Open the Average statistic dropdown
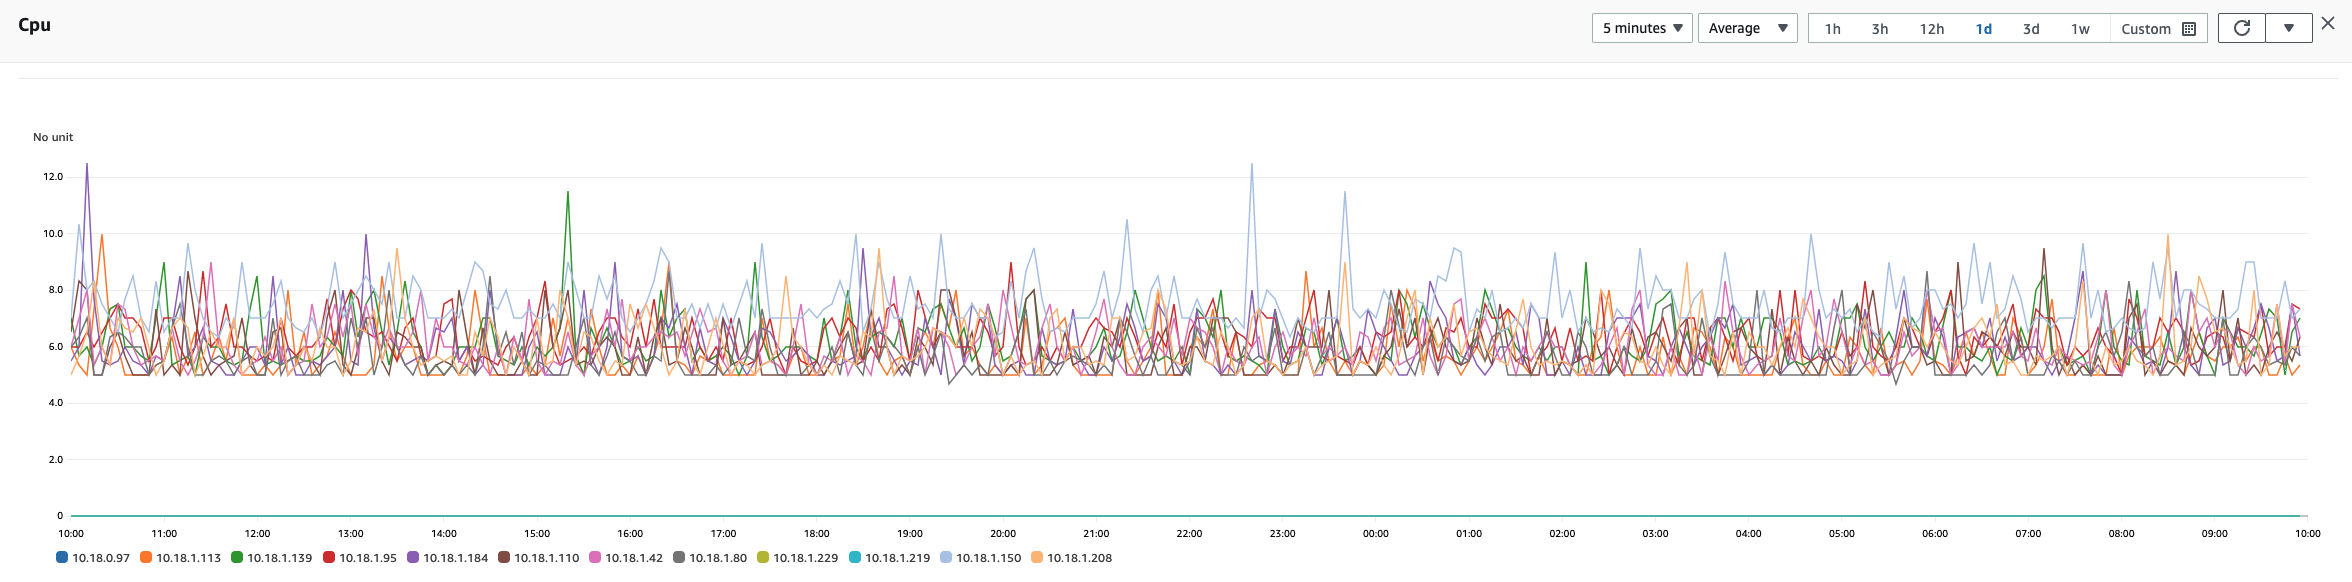Image resolution: width=2352 pixels, height=582 pixels. click(1747, 28)
